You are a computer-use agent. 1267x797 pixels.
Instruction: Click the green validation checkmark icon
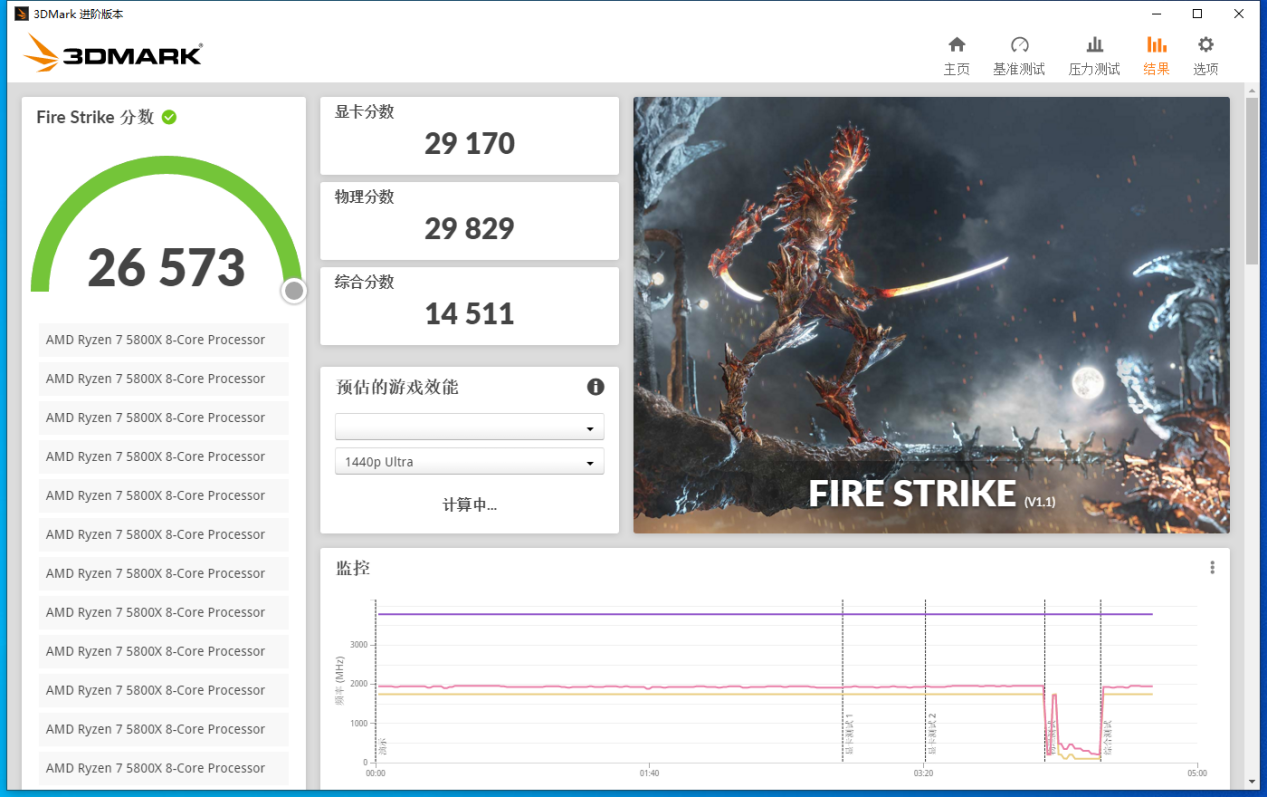pyautogui.click(x=169, y=117)
